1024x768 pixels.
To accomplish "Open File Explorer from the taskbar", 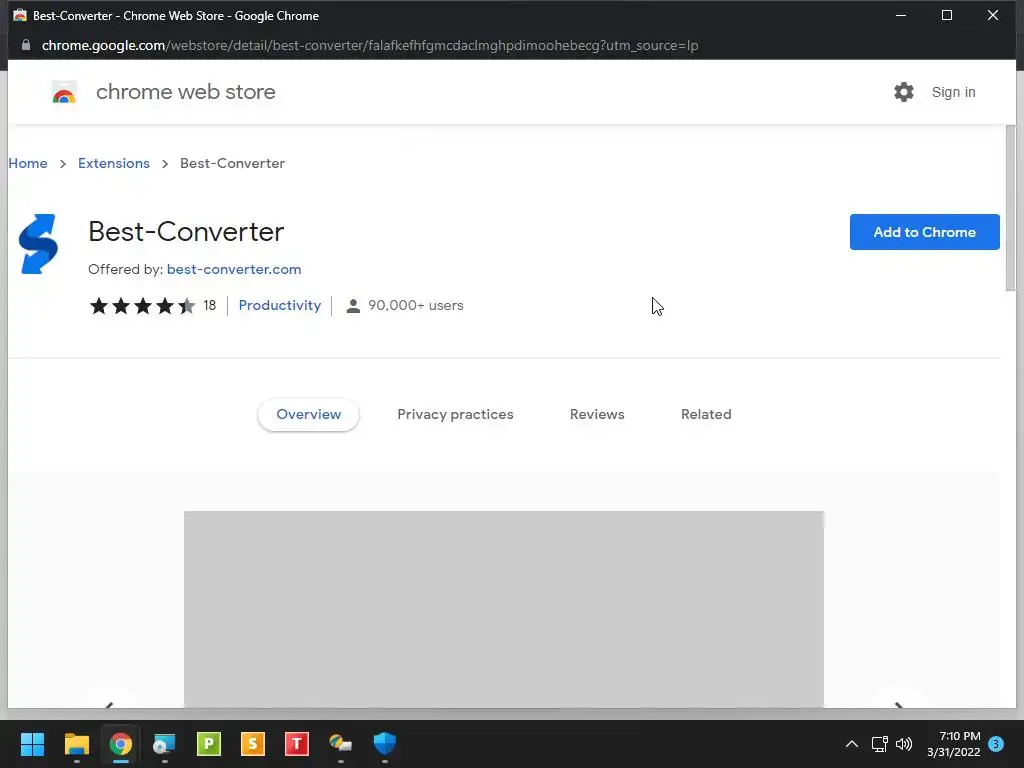I will (76, 744).
